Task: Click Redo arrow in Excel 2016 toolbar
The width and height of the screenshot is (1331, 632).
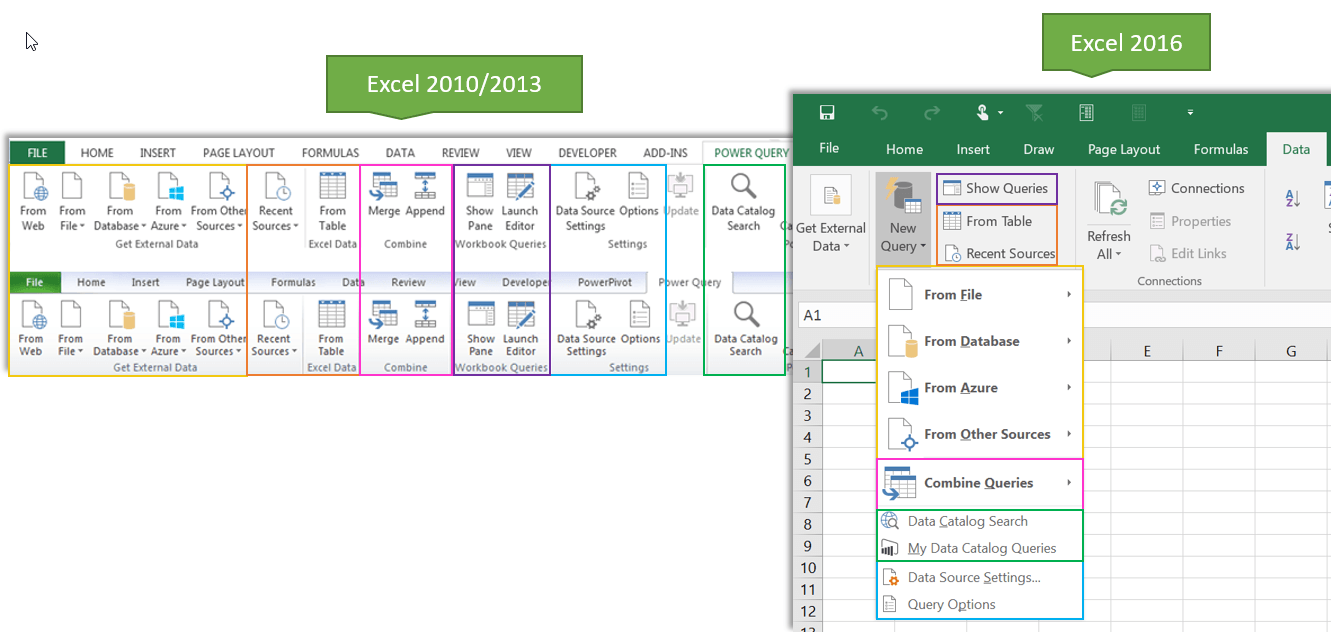Action: (x=932, y=113)
